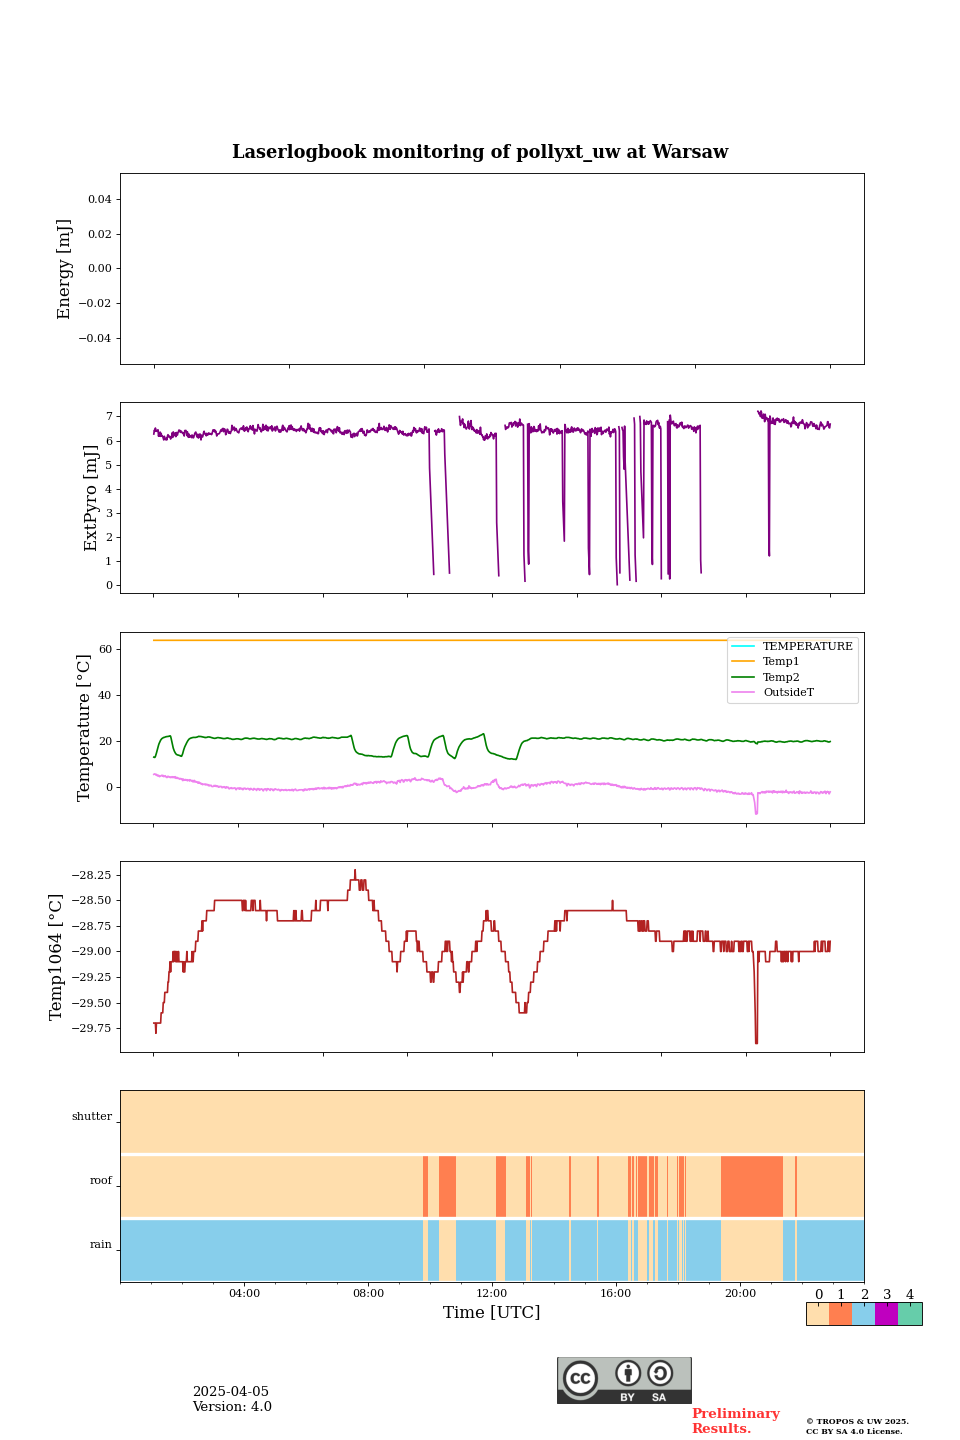Click the Temp1064 [°C] axis label

(x=56, y=957)
